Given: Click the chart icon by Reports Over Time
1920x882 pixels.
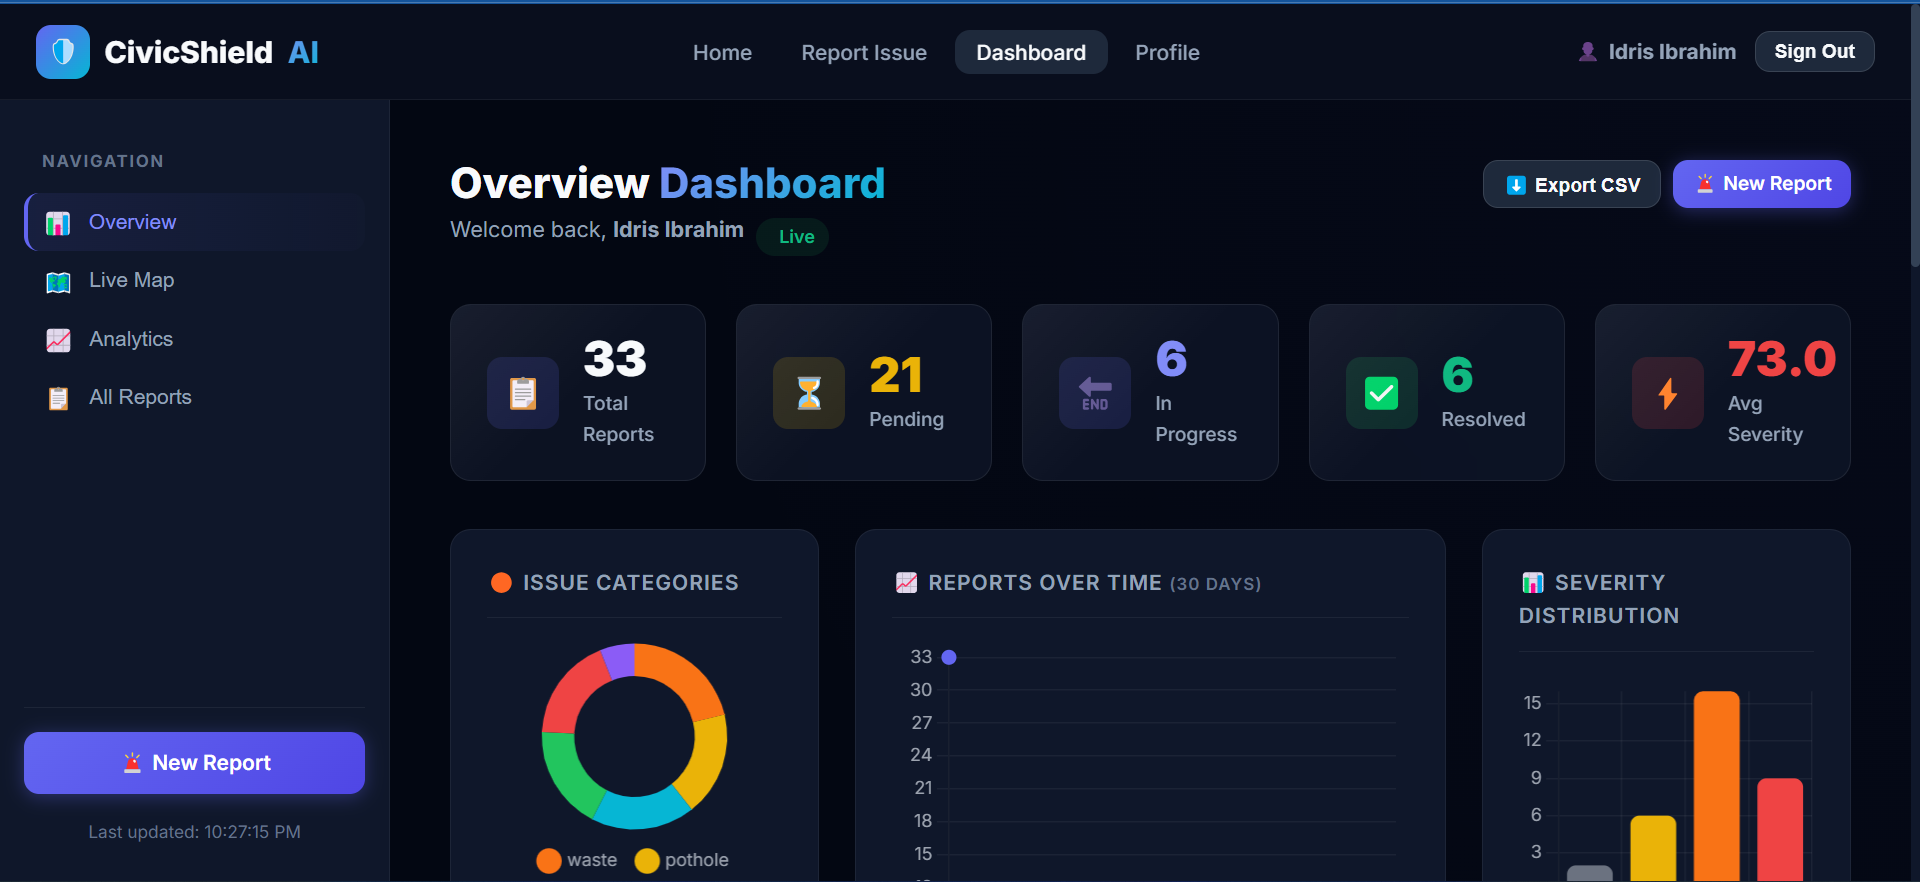Looking at the screenshot, I should coord(907,583).
